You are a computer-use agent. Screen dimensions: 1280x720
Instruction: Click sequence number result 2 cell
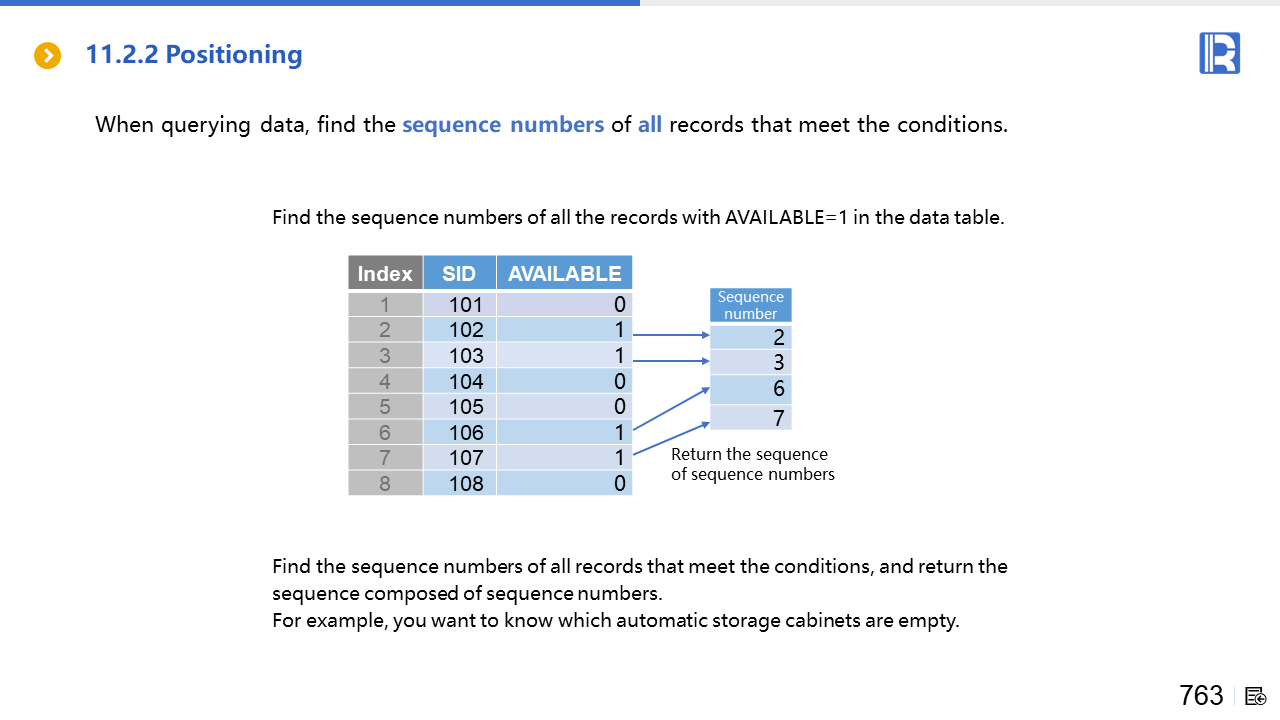tap(751, 337)
